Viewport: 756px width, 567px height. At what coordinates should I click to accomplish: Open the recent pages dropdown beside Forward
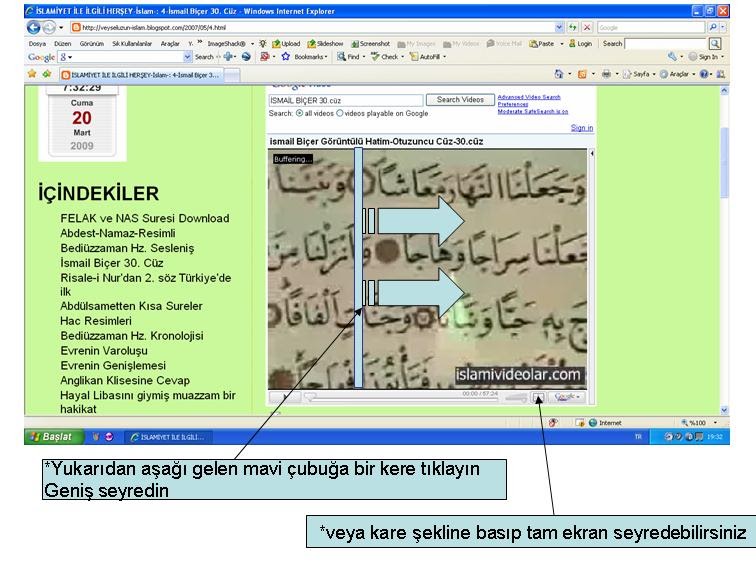point(61,27)
